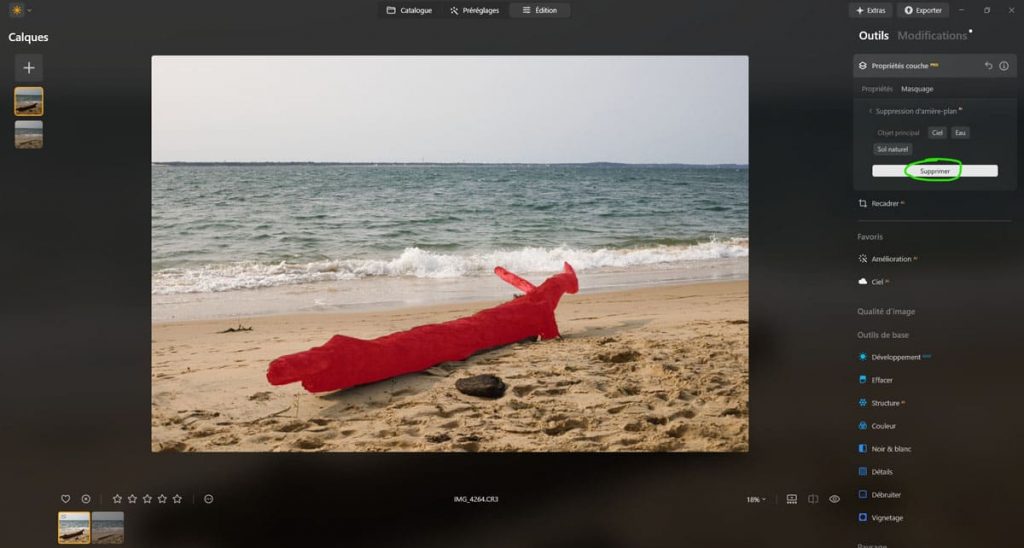Reset the Propriétés couche adjustments
The width and height of the screenshot is (1024, 548).
(x=988, y=66)
